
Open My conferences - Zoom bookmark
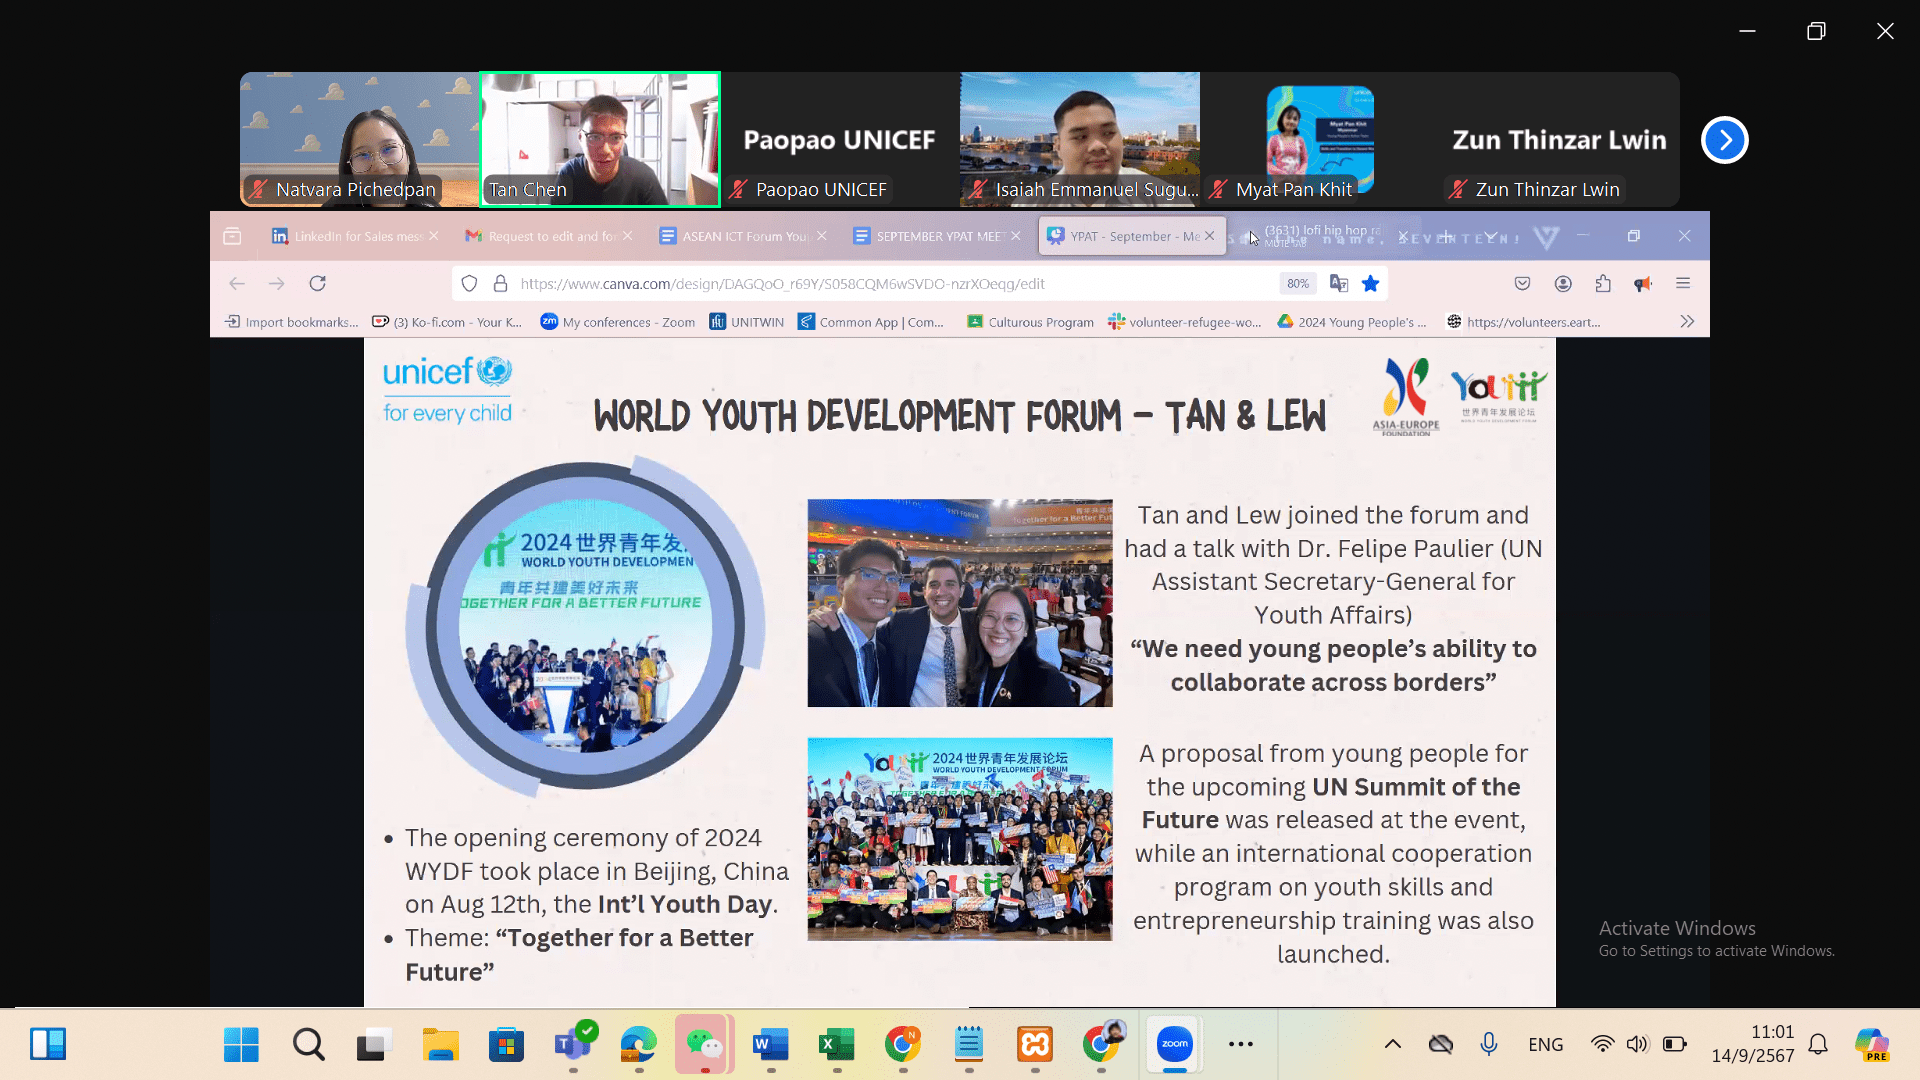coord(618,322)
